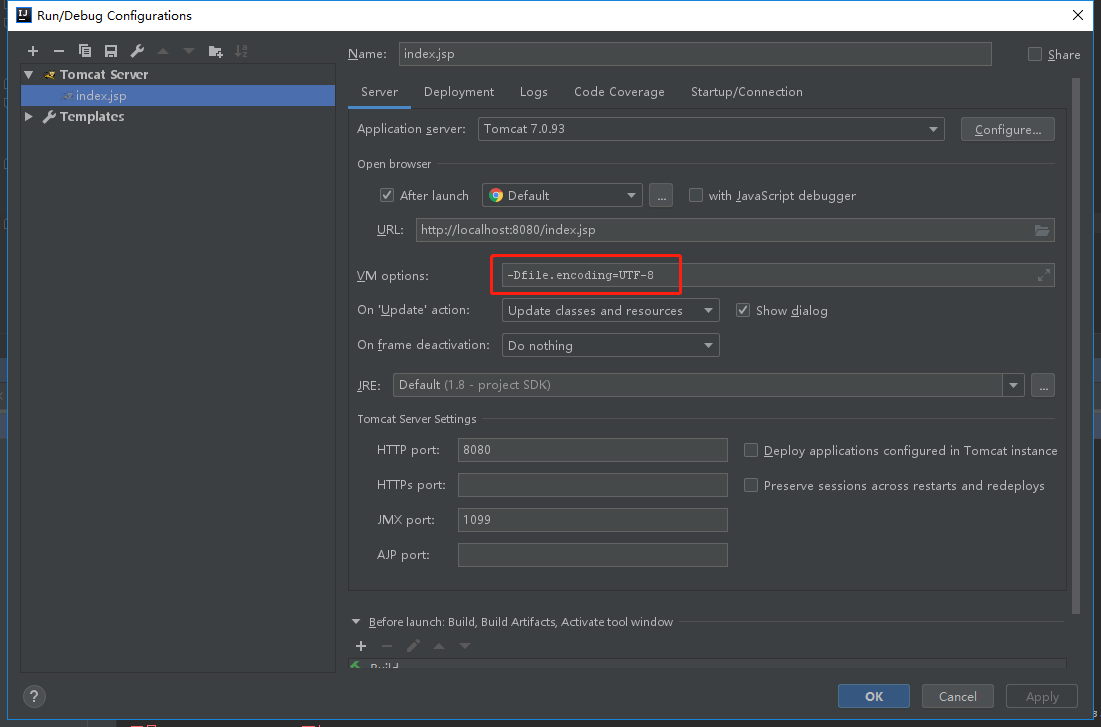
Task: Click the vertical scrollbar of settings panel
Action: [1076, 344]
